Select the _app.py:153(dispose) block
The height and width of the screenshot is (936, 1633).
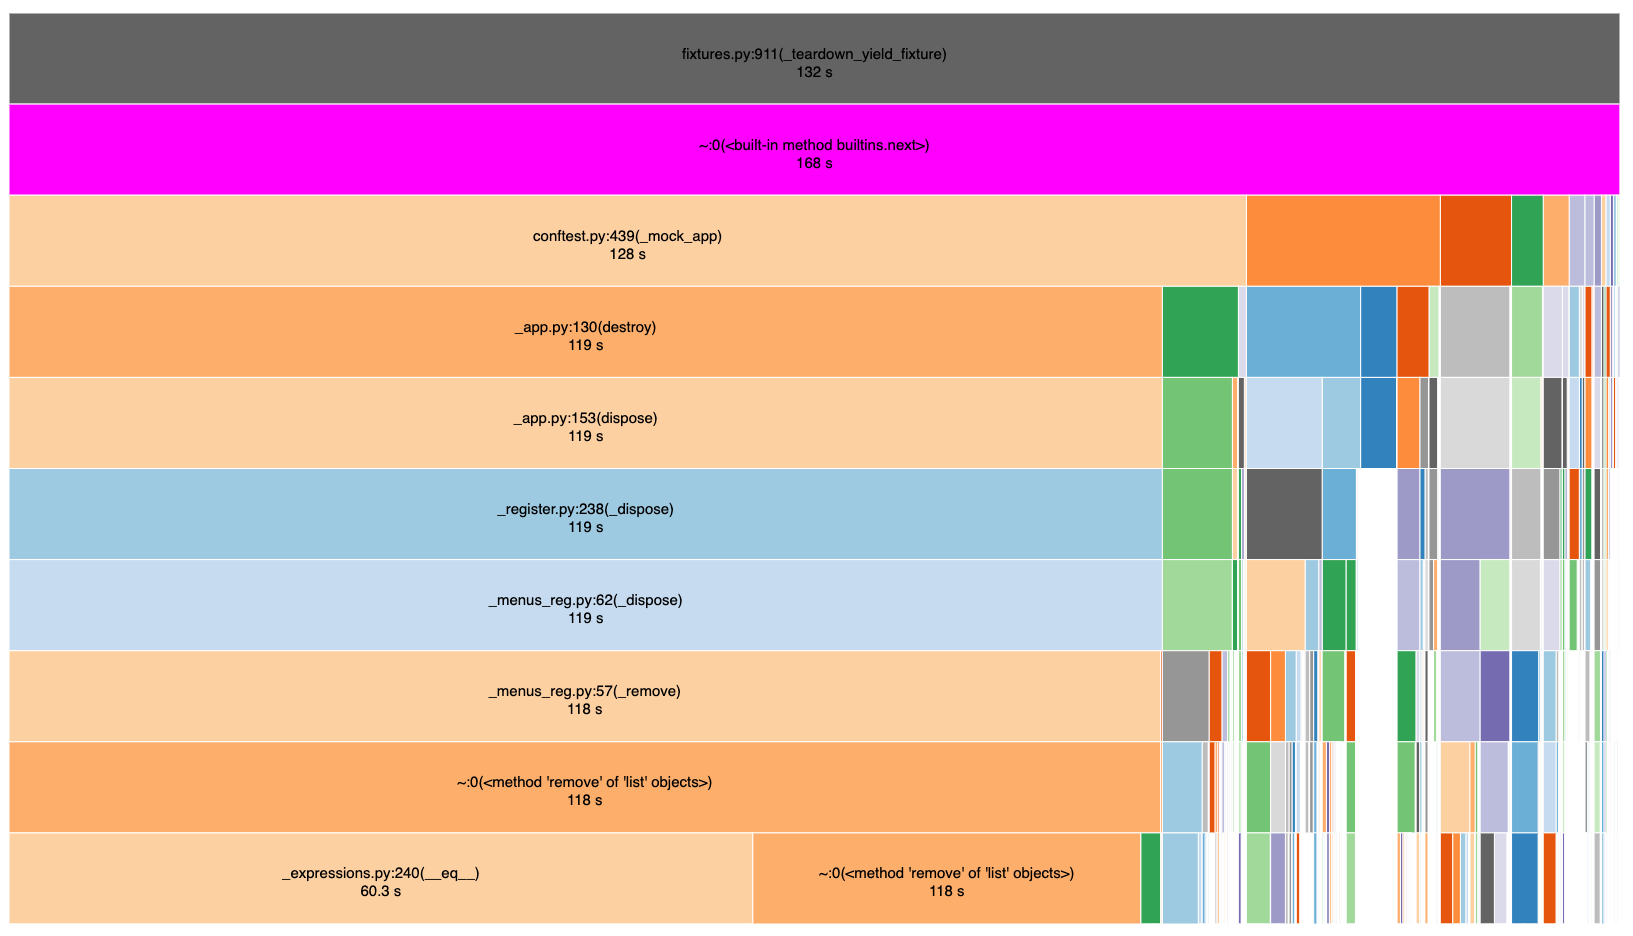click(585, 422)
